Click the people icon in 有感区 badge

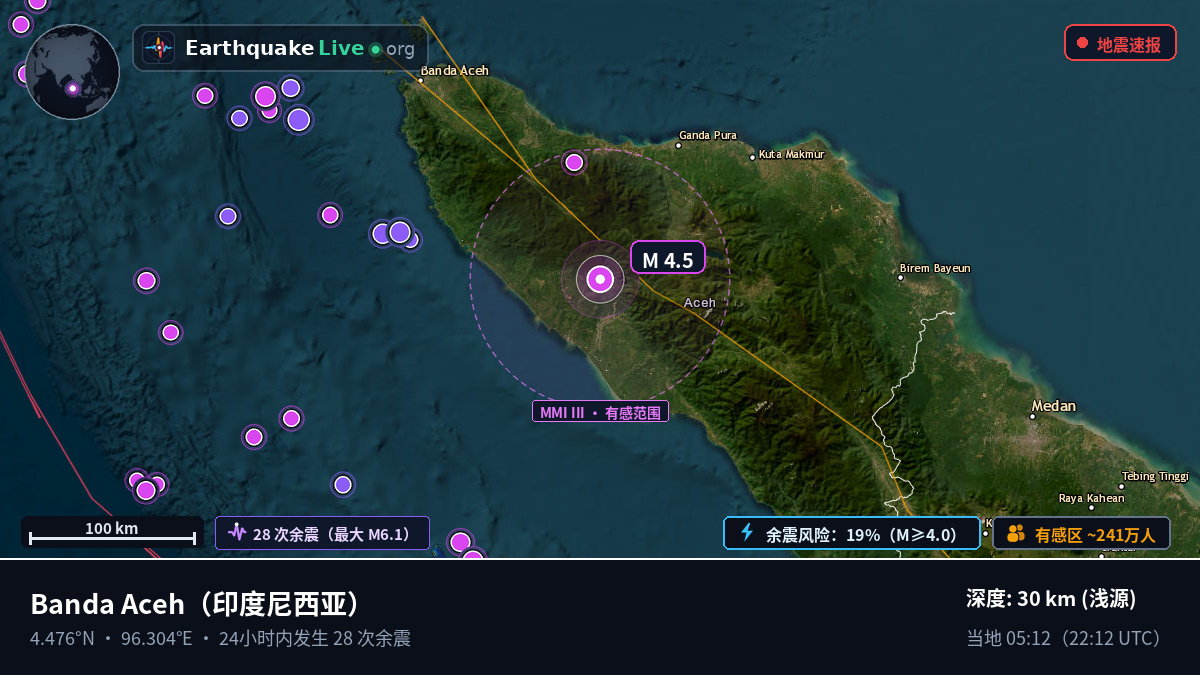[x=1015, y=534]
